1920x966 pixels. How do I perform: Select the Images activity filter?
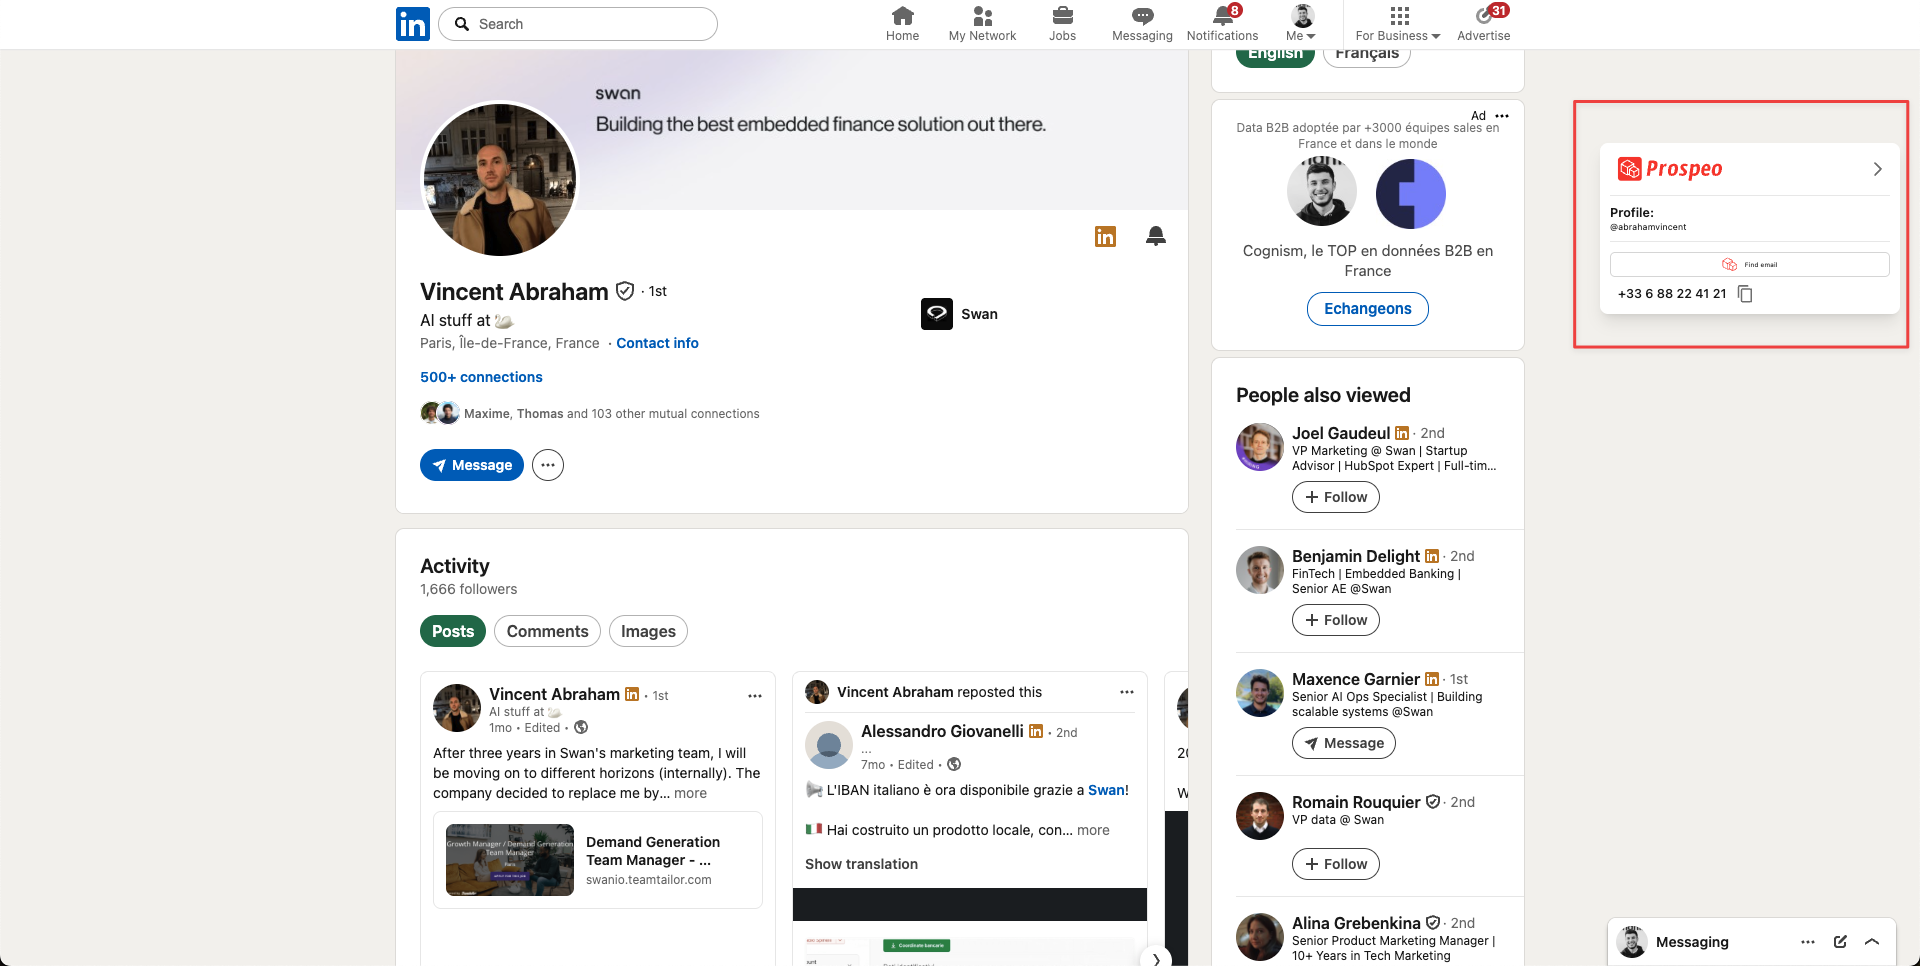648,631
